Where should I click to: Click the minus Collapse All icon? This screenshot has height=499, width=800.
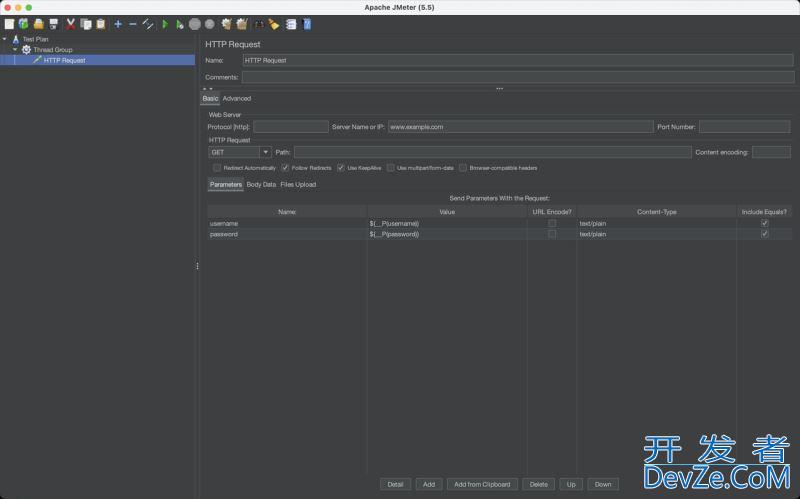pyautogui.click(x=133, y=24)
